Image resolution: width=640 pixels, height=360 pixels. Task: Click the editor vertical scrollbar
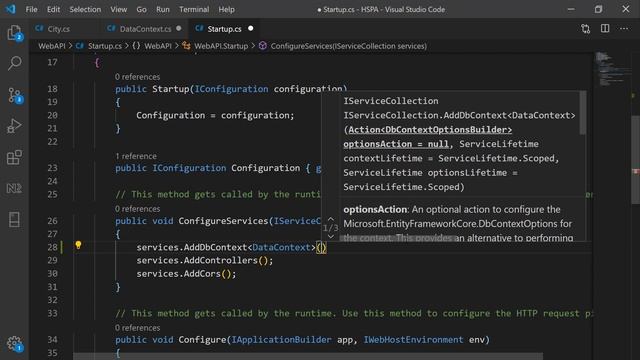pyautogui.click(x=636, y=160)
